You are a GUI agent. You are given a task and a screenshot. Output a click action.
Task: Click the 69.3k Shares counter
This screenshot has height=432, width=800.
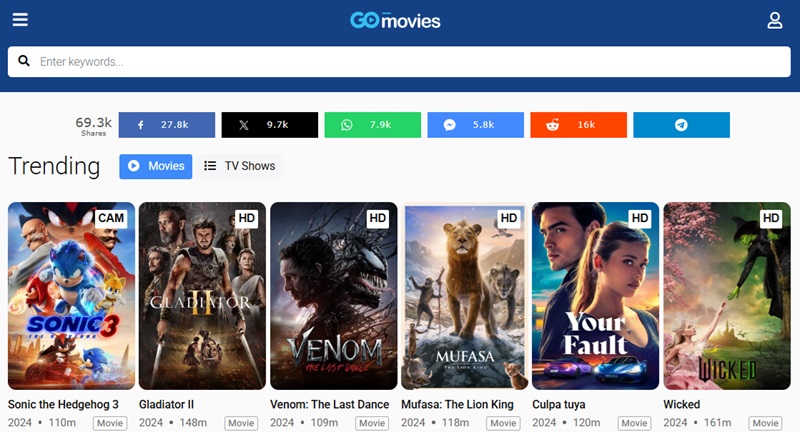[93, 125]
